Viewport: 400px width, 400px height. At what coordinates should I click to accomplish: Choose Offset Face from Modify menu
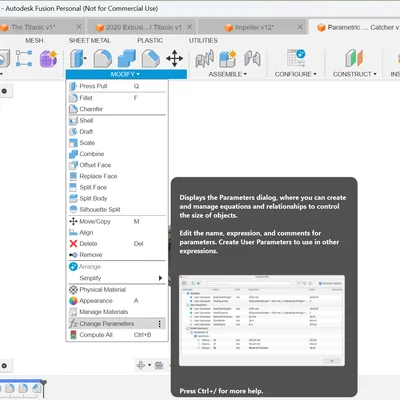[117, 165]
